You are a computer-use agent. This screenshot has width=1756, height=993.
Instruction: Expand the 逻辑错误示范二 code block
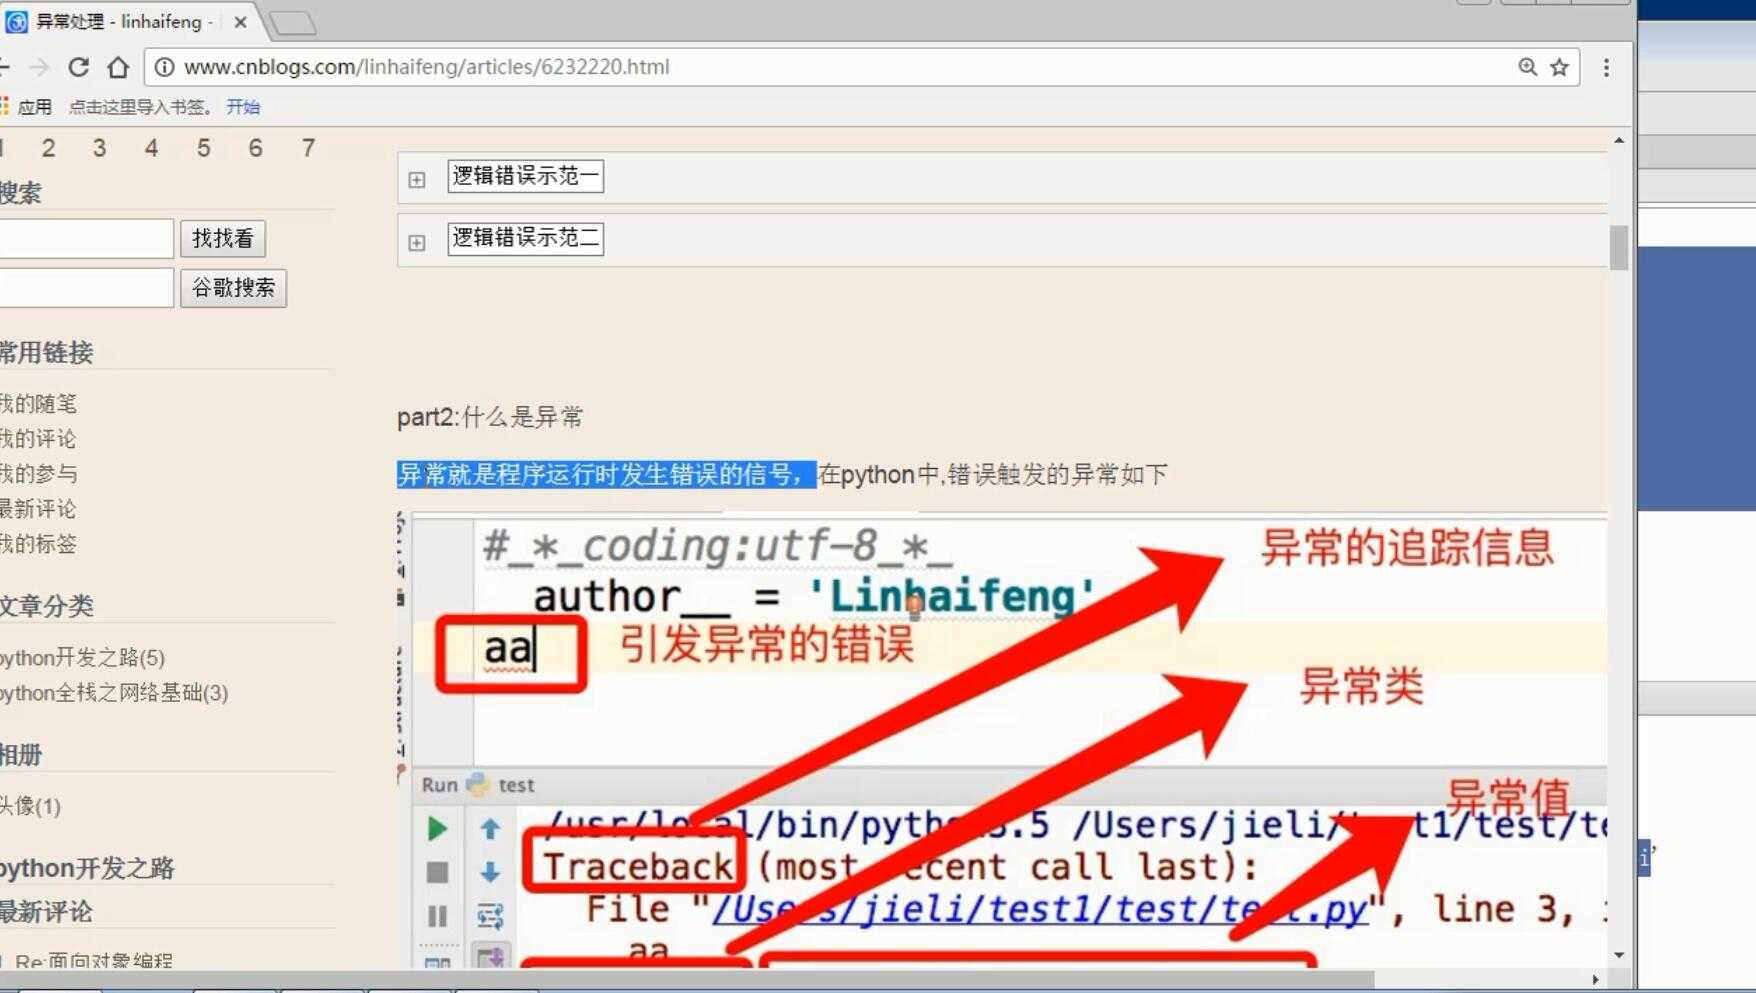tap(417, 243)
